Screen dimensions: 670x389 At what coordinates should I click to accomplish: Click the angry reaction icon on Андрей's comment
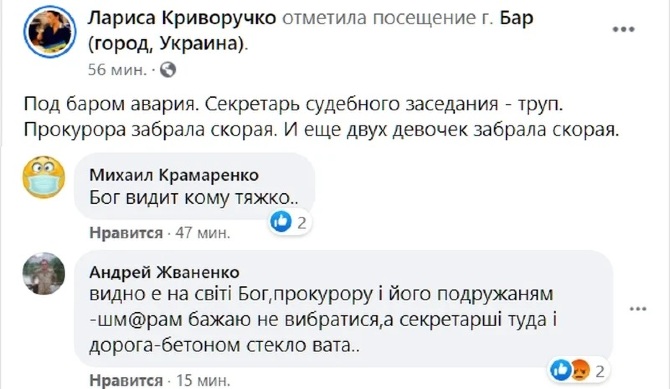point(580,371)
